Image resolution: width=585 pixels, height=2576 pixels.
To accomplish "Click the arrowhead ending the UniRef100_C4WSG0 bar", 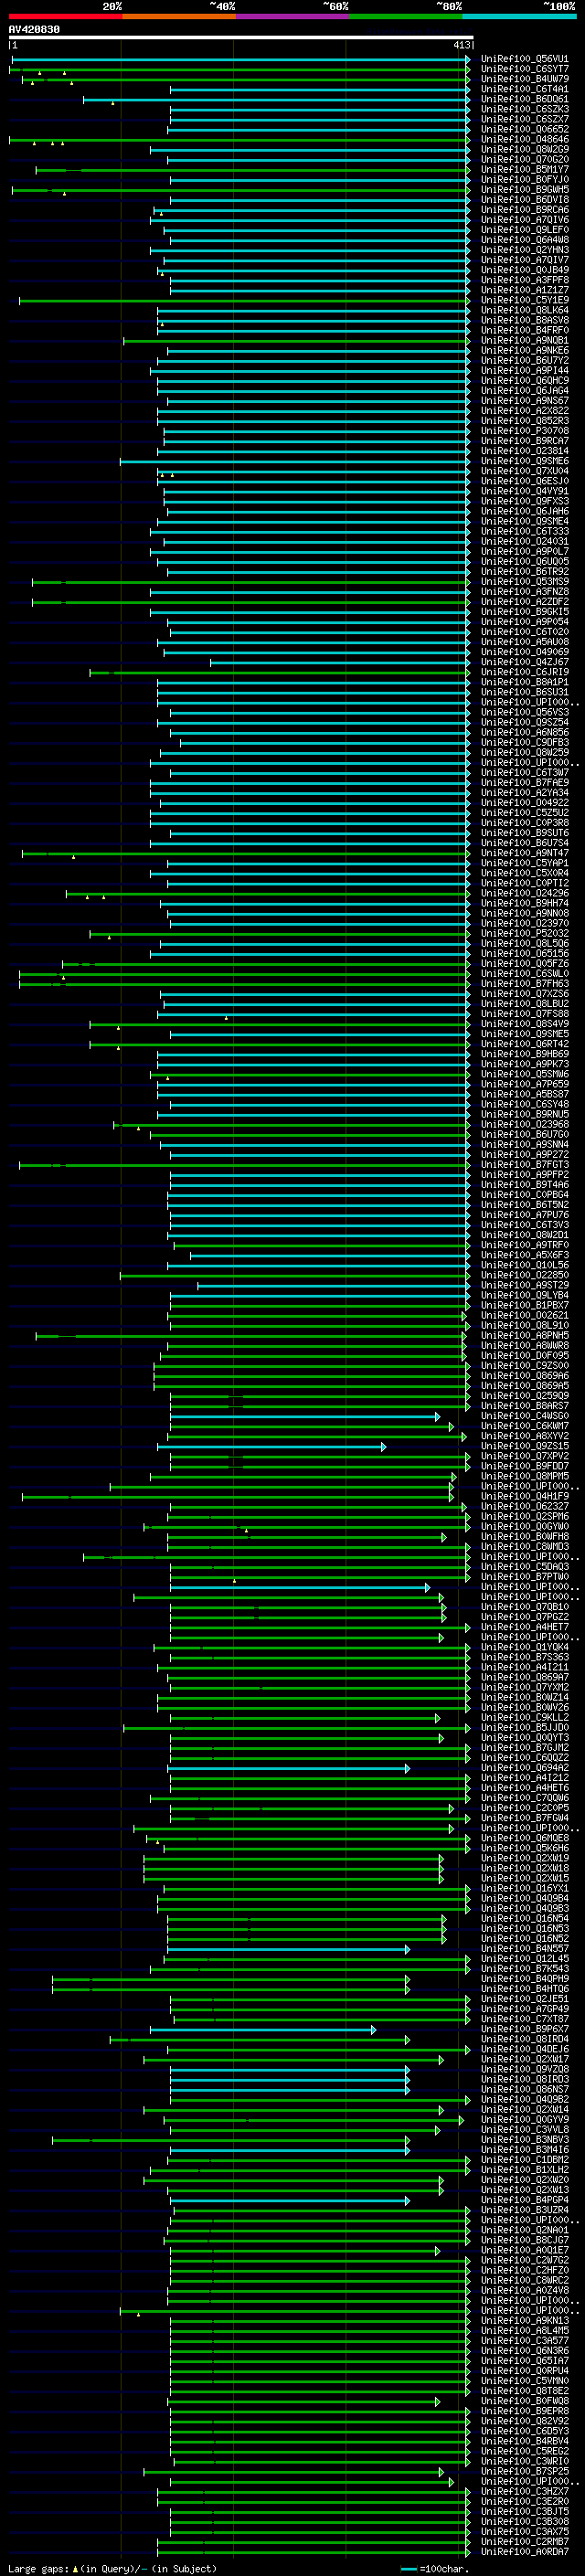I will (437, 1417).
